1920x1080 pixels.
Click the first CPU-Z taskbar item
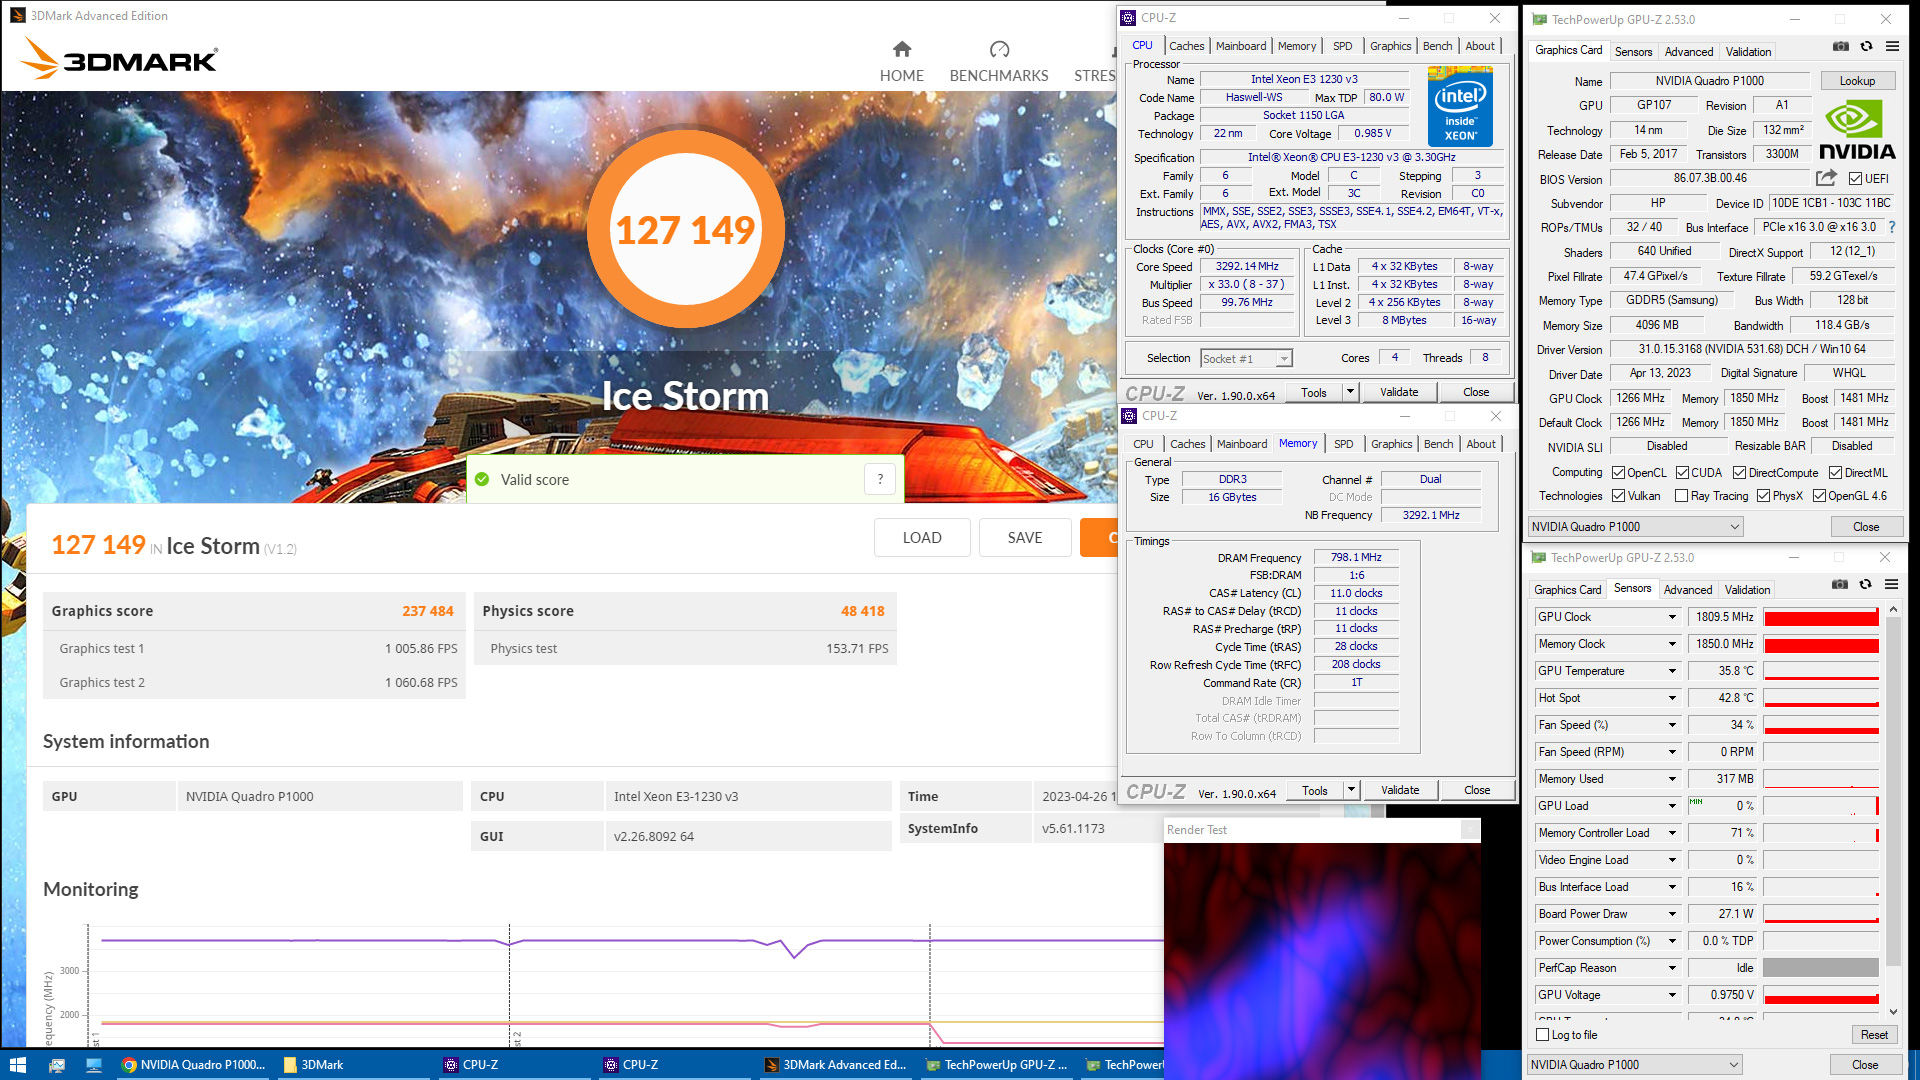(514, 1065)
